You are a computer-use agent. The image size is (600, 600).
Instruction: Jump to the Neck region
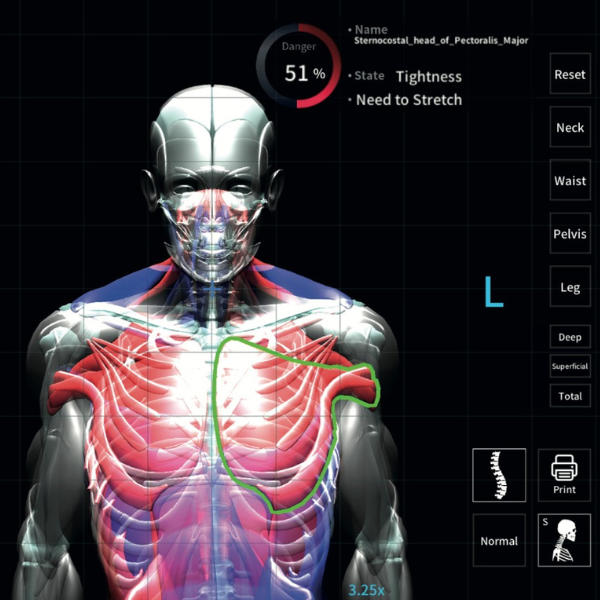click(x=570, y=128)
